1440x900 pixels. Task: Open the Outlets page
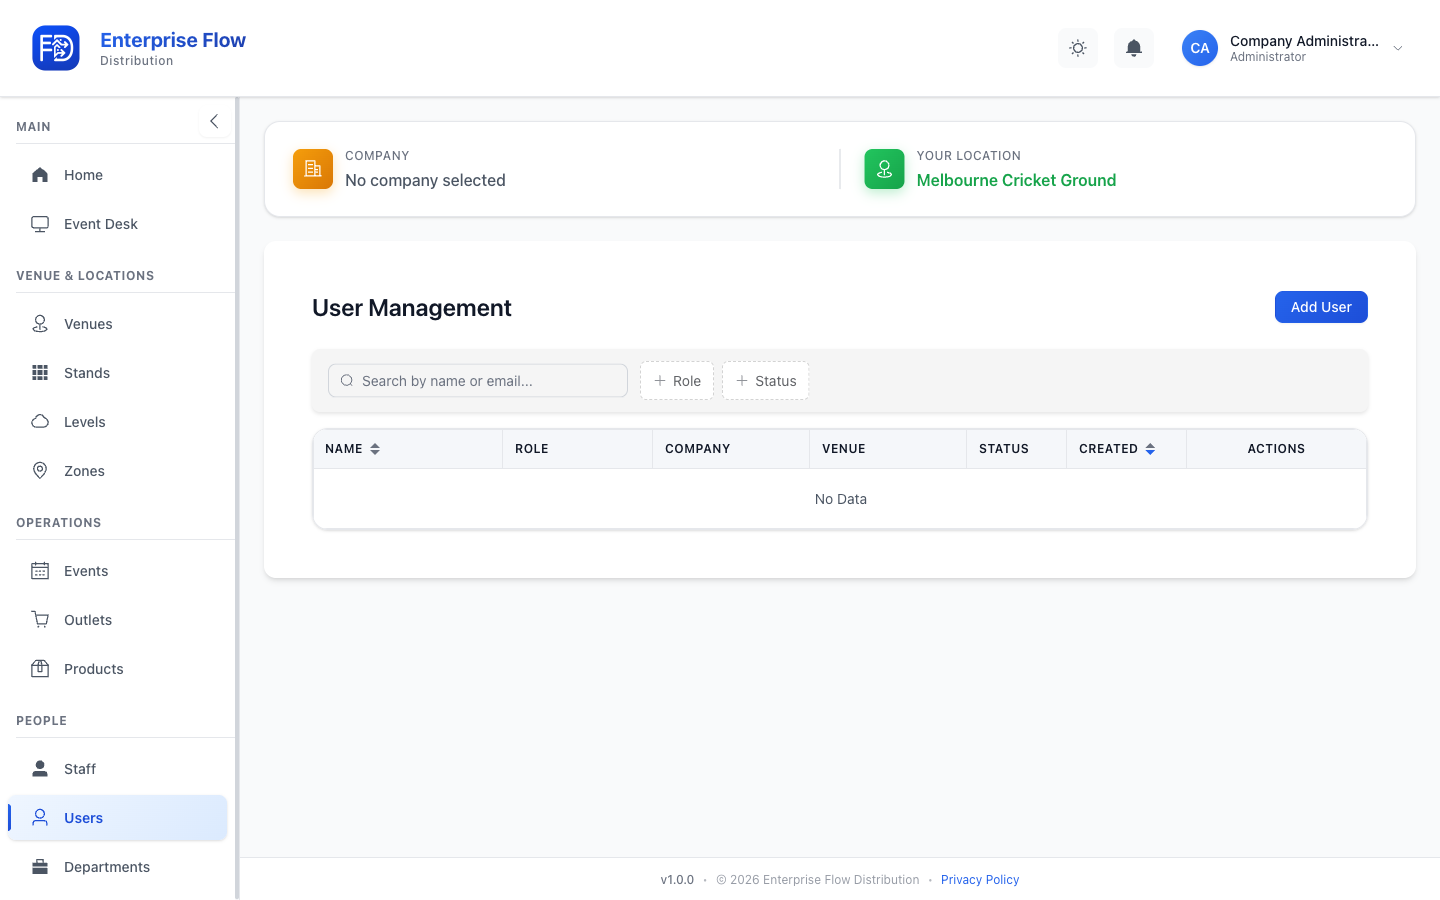click(118, 620)
